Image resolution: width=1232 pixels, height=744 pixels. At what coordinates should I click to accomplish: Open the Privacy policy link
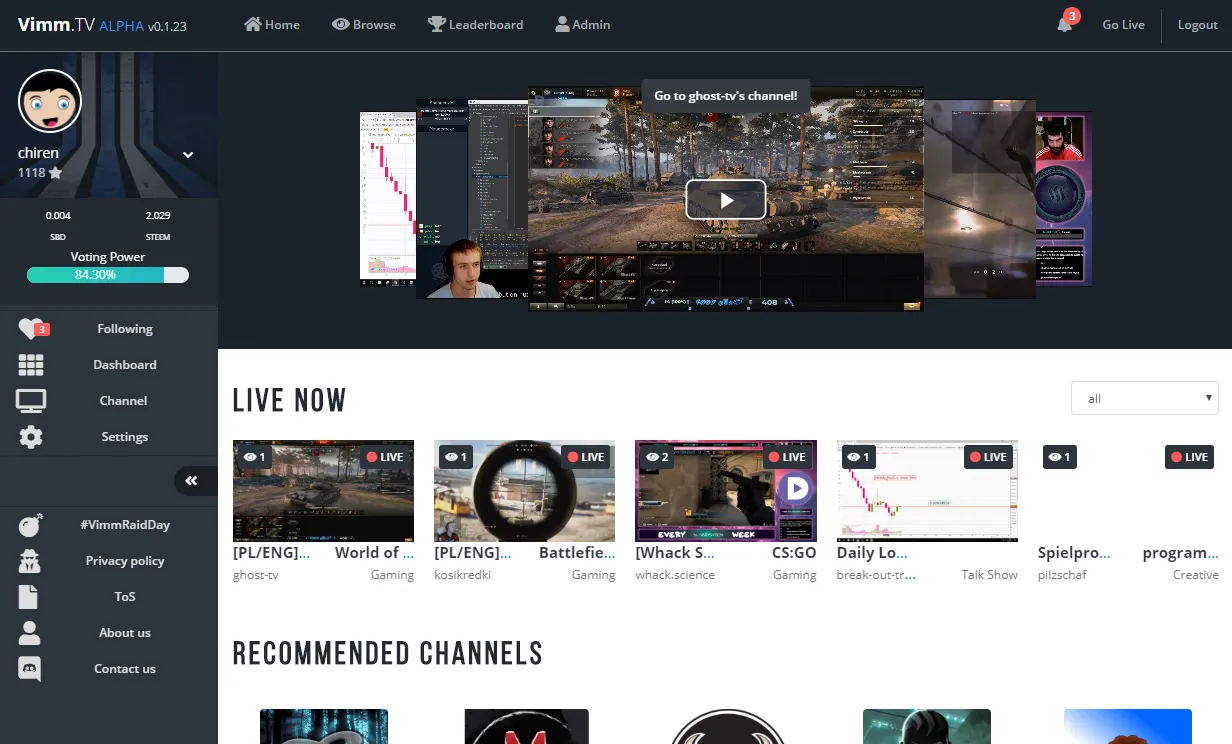125,561
